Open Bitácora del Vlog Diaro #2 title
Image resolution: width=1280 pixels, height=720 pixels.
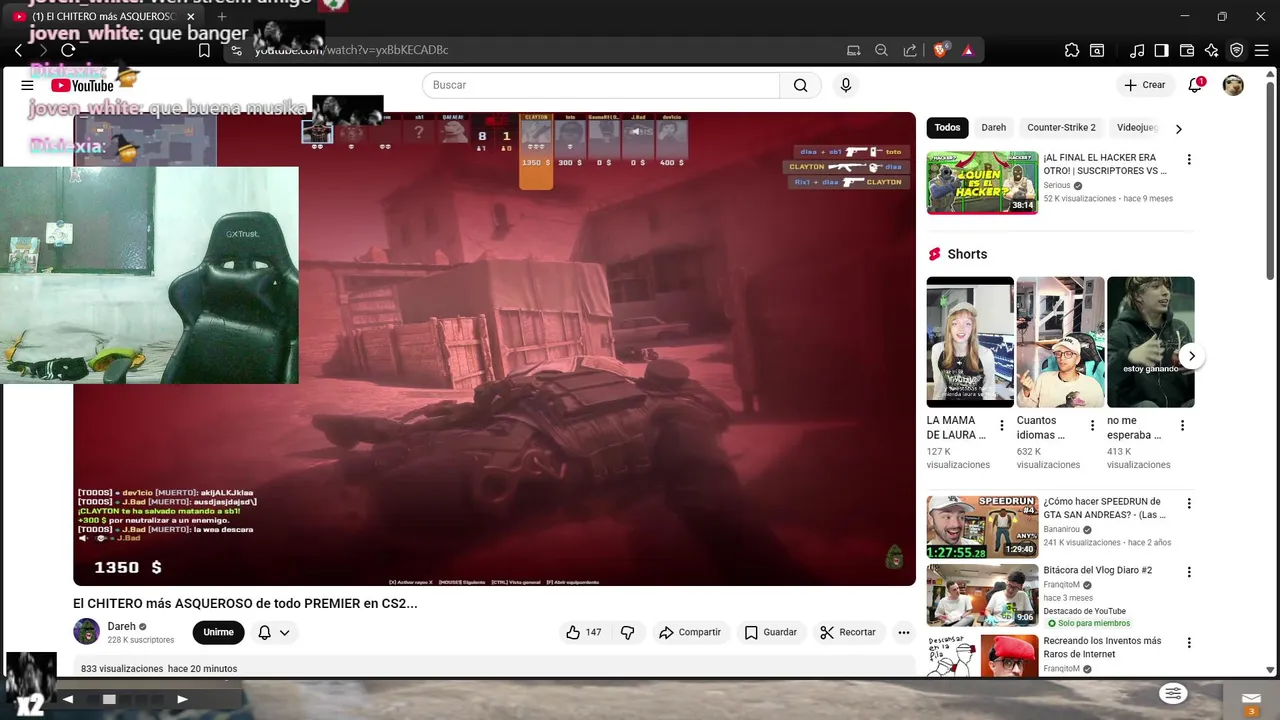click(x=1097, y=570)
